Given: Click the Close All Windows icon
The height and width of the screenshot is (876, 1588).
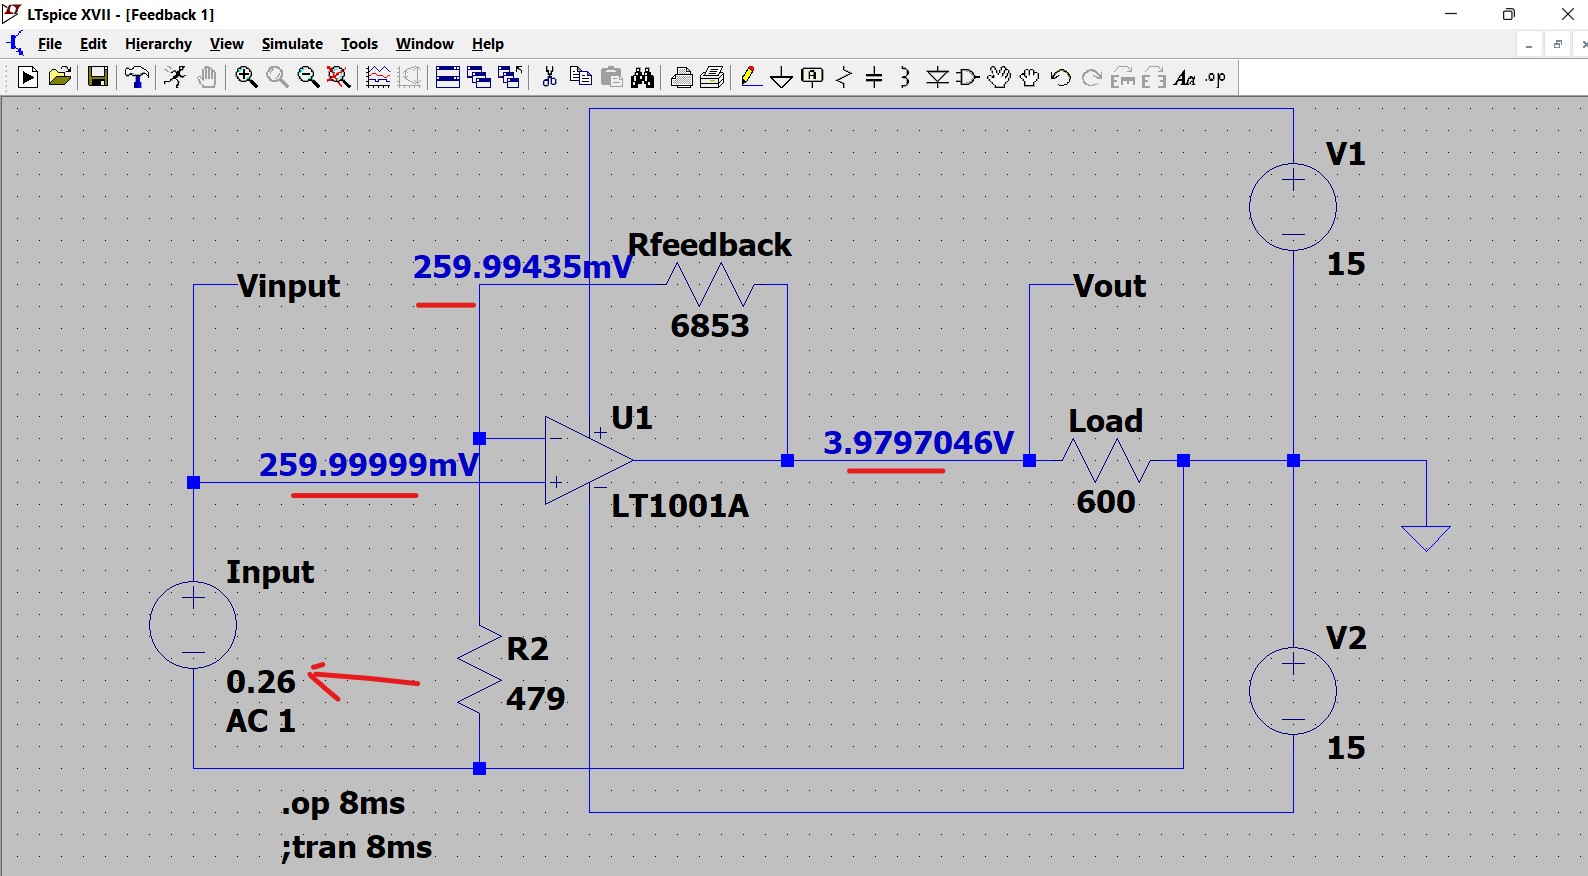Looking at the screenshot, I should click(510, 78).
